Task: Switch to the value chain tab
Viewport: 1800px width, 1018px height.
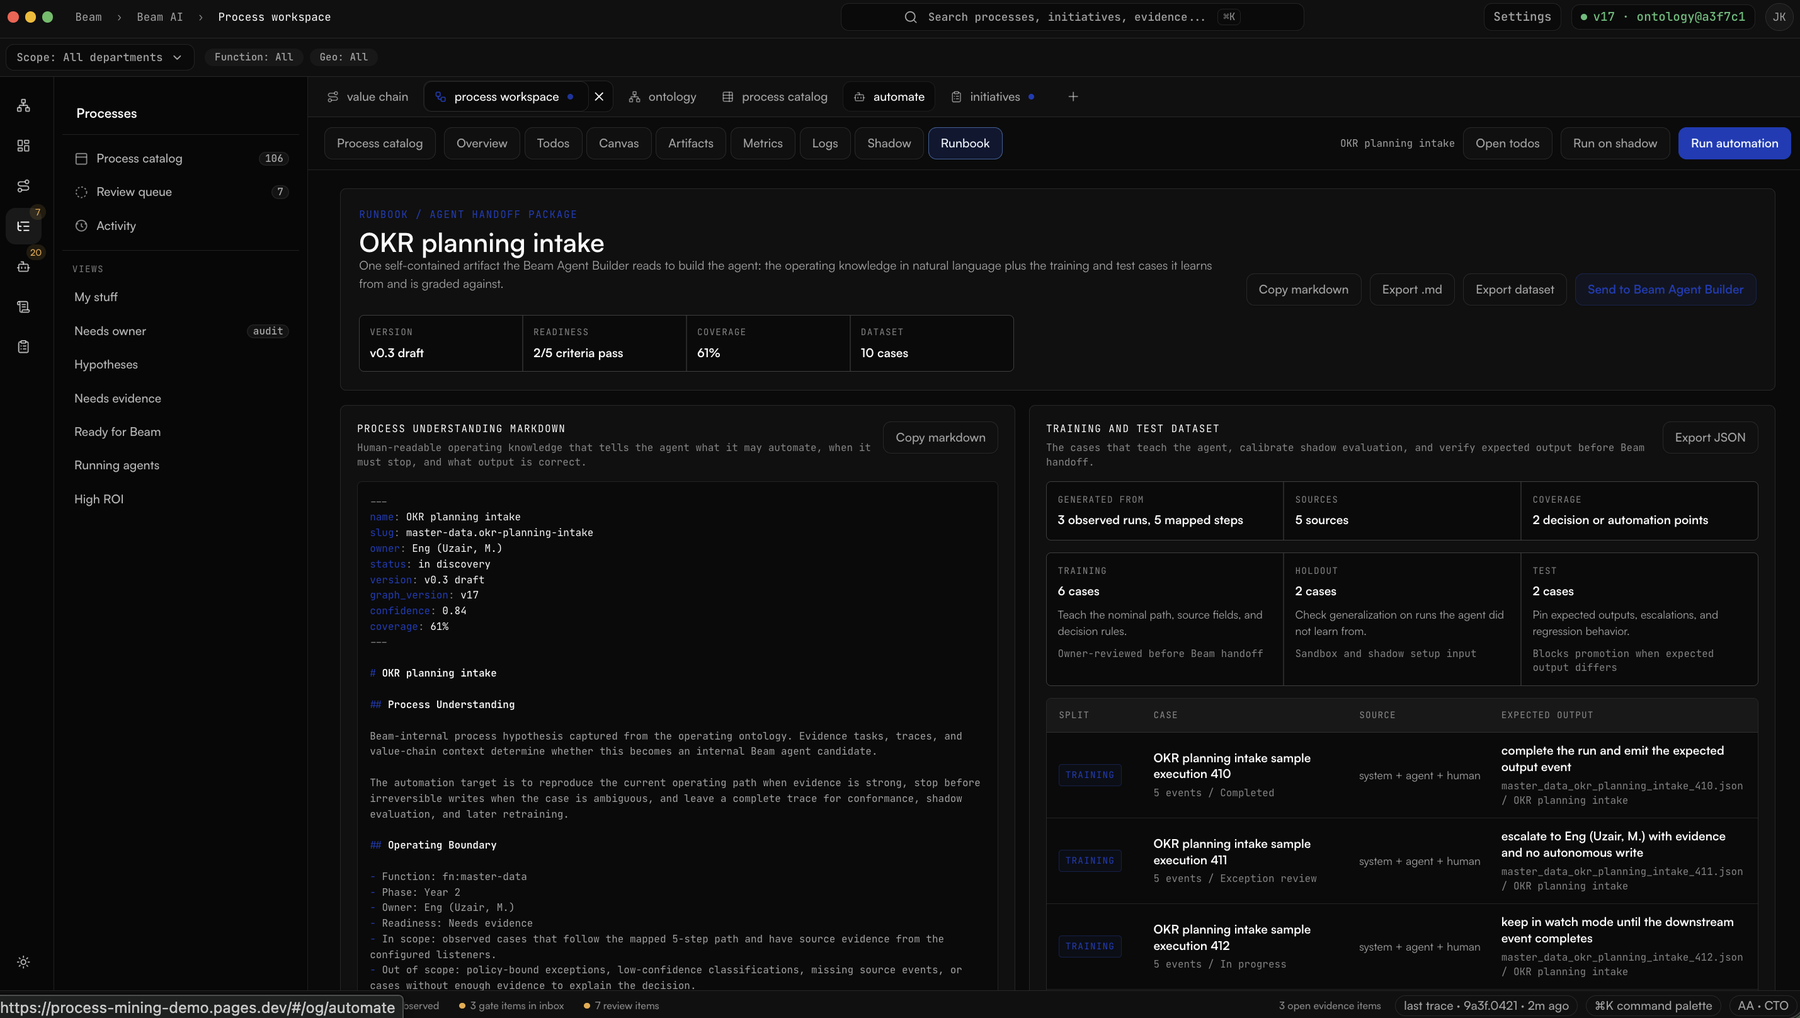Action: [368, 97]
